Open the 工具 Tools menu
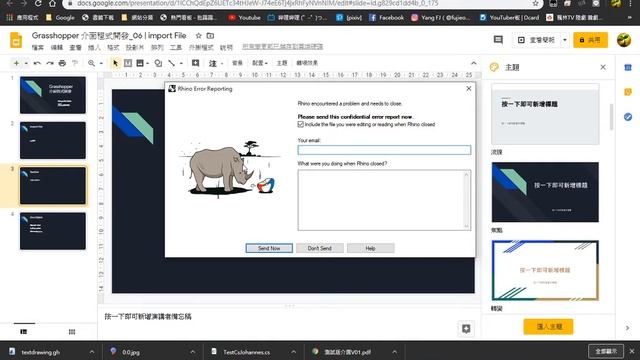The image size is (640, 360). [x=176, y=47]
